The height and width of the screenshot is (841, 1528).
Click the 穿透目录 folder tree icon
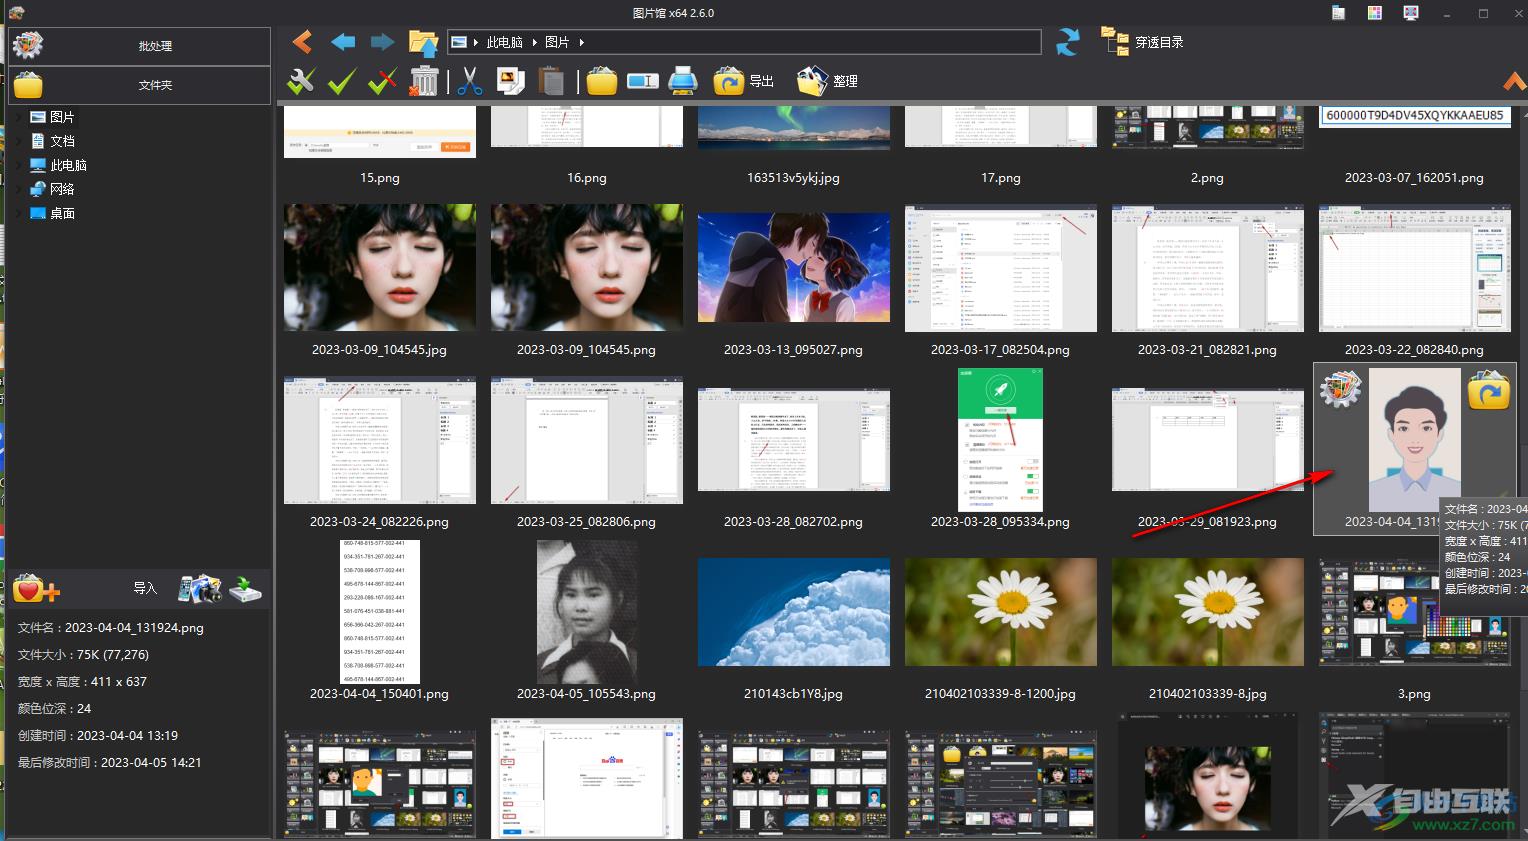tap(1114, 41)
